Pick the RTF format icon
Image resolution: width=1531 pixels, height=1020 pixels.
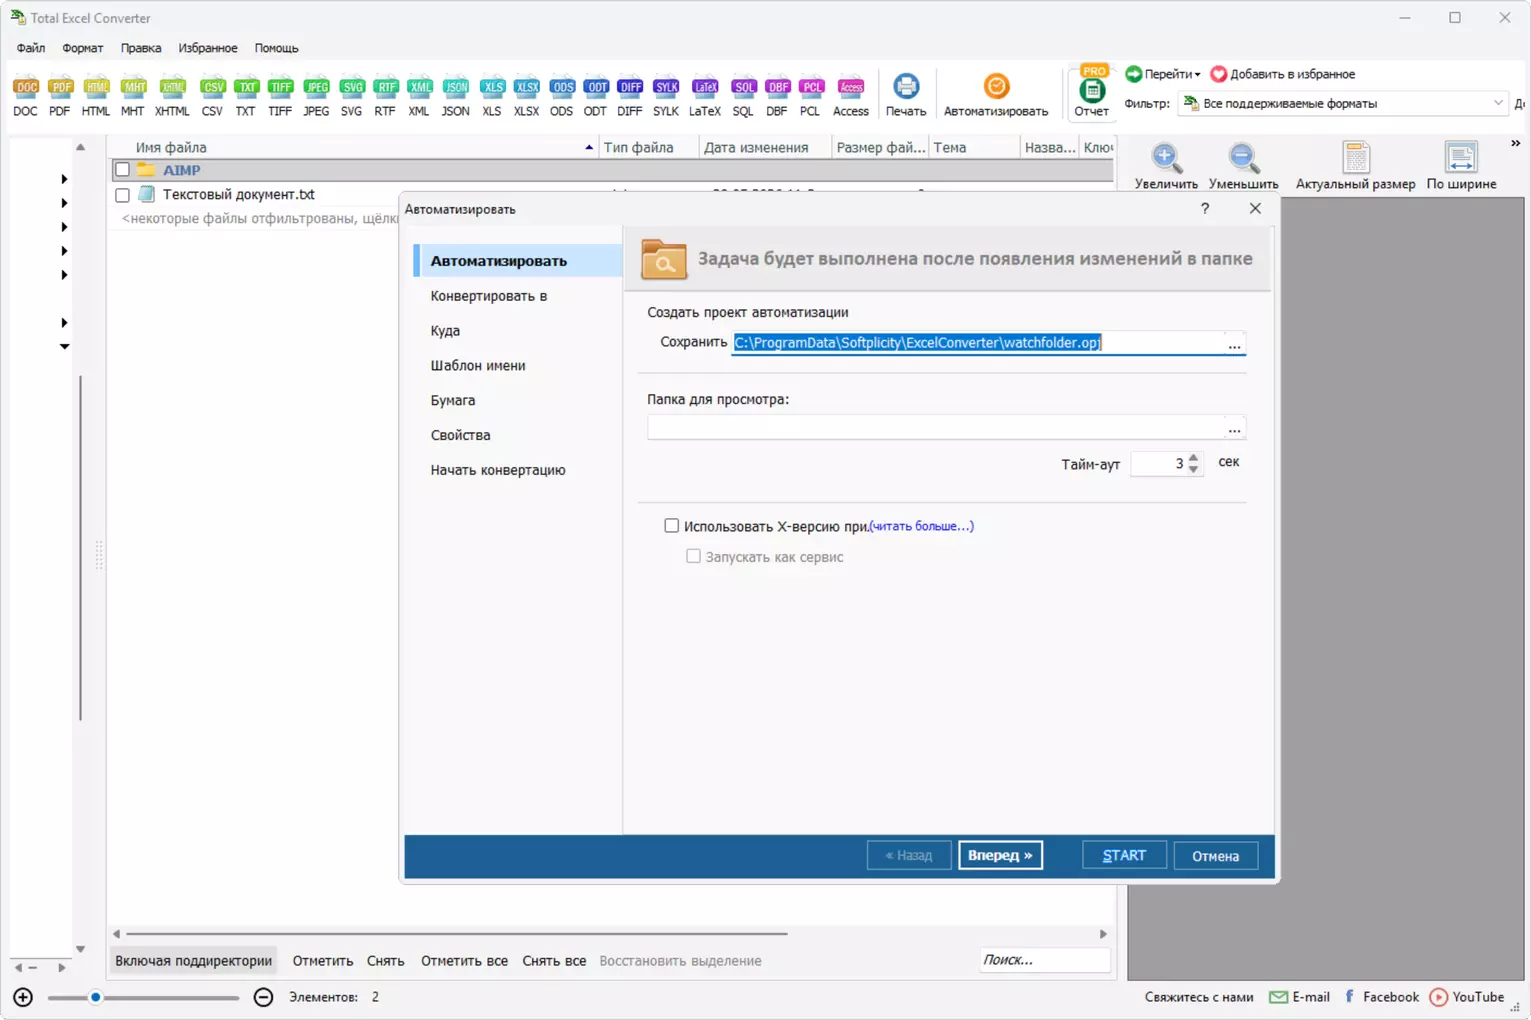385,95
